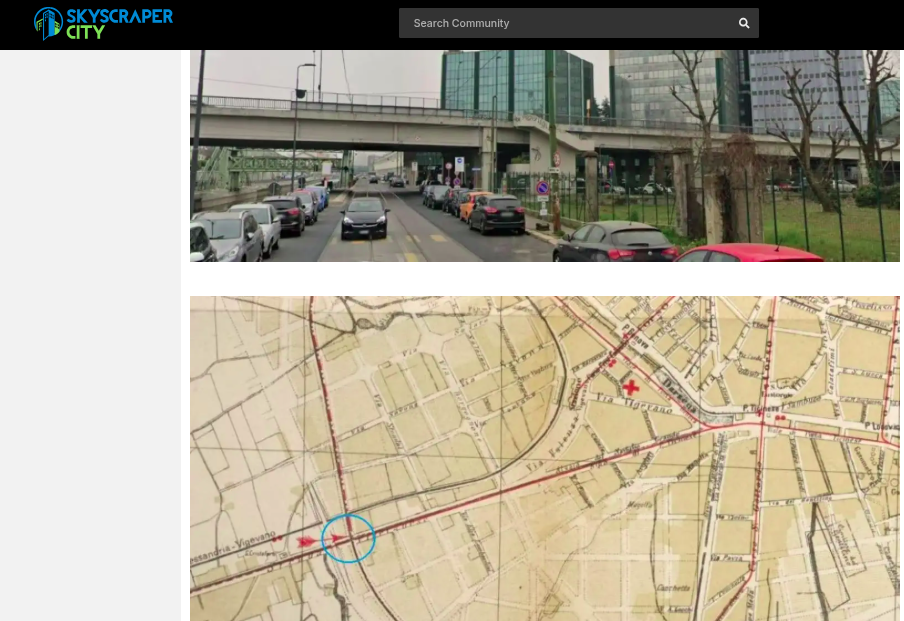This screenshot has height=621, width=904.
Task: Click the round no-parking sign in photo
Action: click(x=543, y=187)
